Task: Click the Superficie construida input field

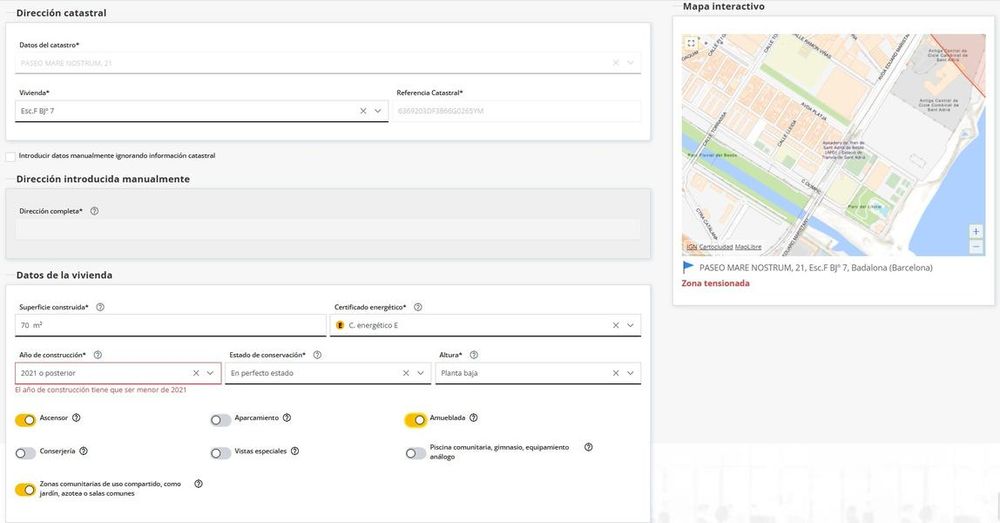Action: click(x=170, y=325)
